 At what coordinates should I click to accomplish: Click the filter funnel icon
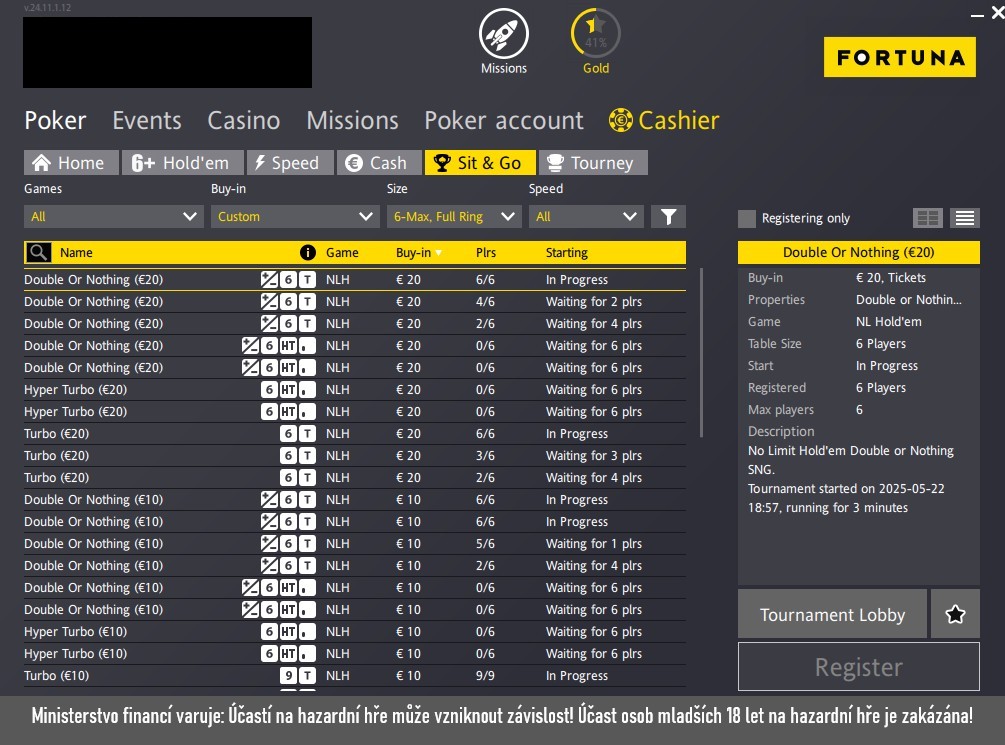(x=669, y=217)
